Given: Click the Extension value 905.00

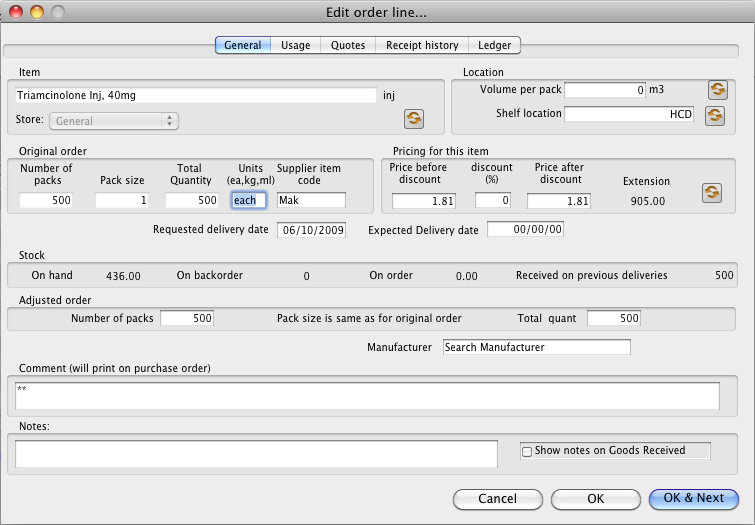Looking at the screenshot, I should (x=648, y=201).
